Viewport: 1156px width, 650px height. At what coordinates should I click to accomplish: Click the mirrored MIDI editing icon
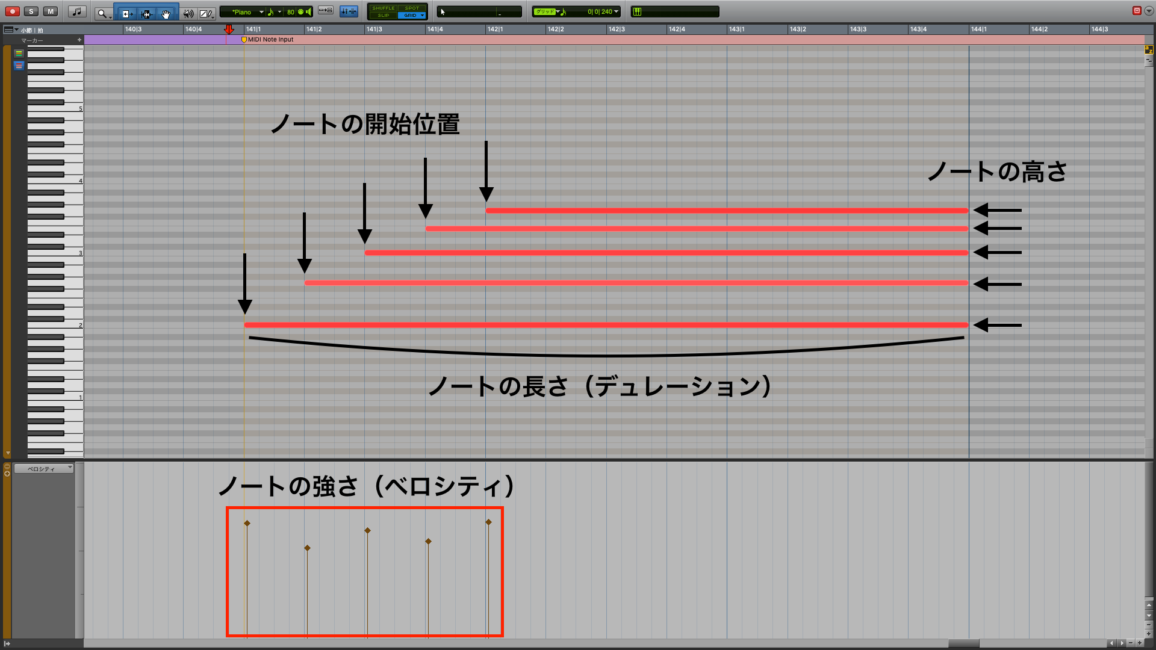[325, 11]
